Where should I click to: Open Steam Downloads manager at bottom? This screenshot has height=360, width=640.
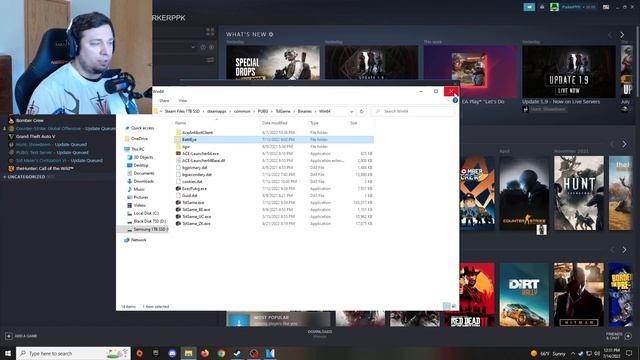pos(320,333)
